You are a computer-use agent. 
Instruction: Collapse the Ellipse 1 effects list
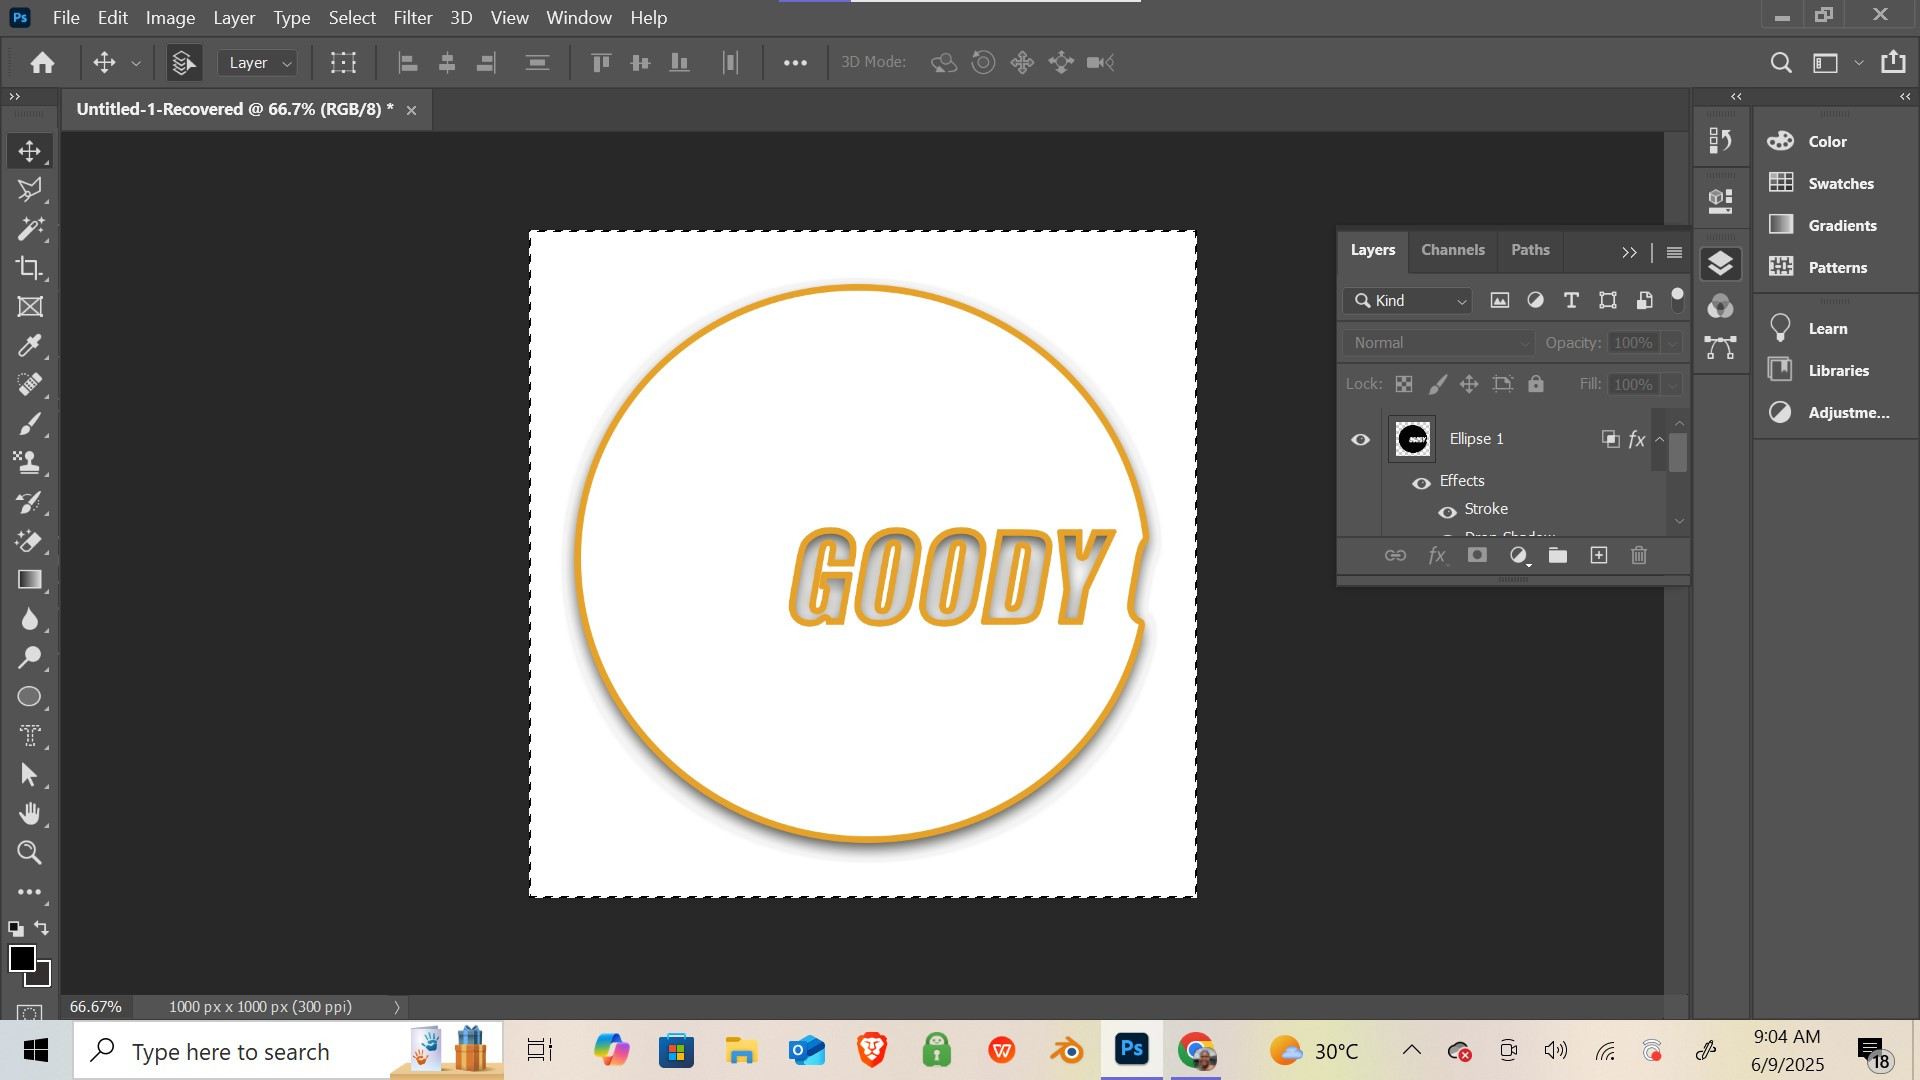(1659, 439)
